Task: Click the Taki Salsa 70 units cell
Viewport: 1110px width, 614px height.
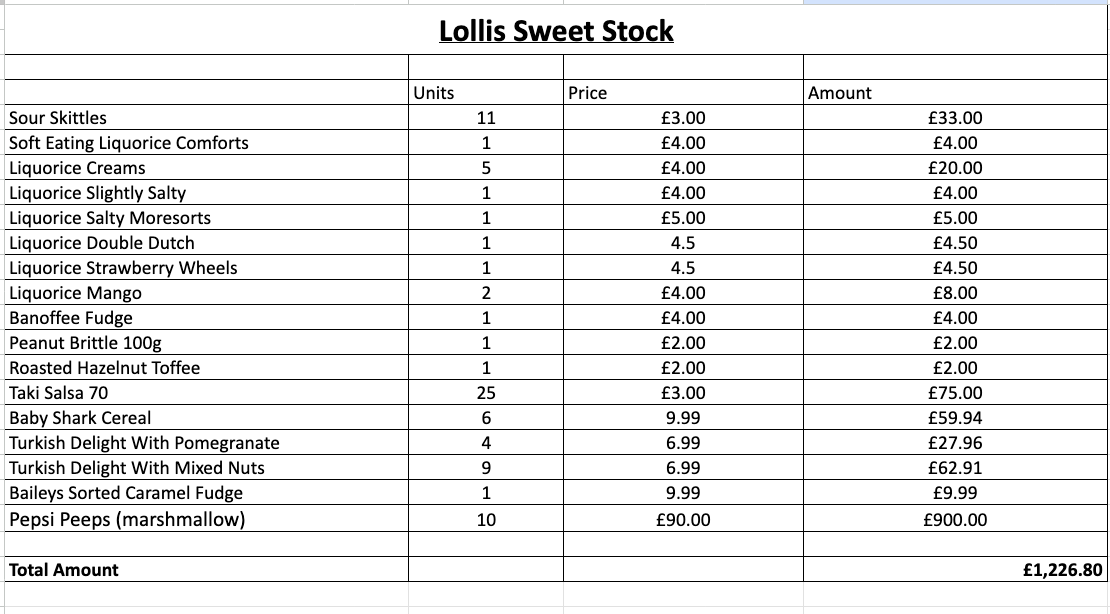Action: [x=486, y=393]
